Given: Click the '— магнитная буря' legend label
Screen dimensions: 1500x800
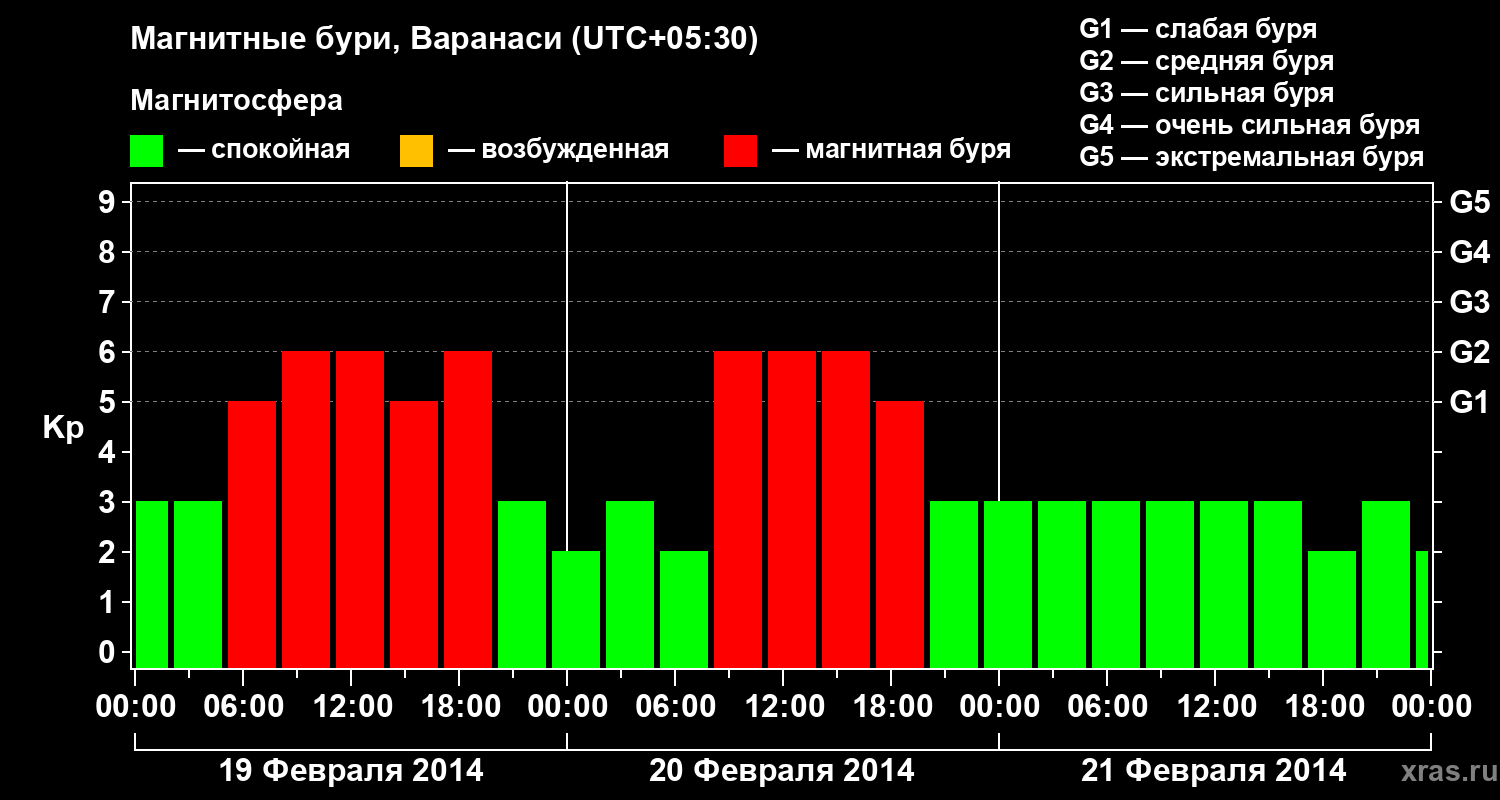Looking at the screenshot, I should [891, 151].
